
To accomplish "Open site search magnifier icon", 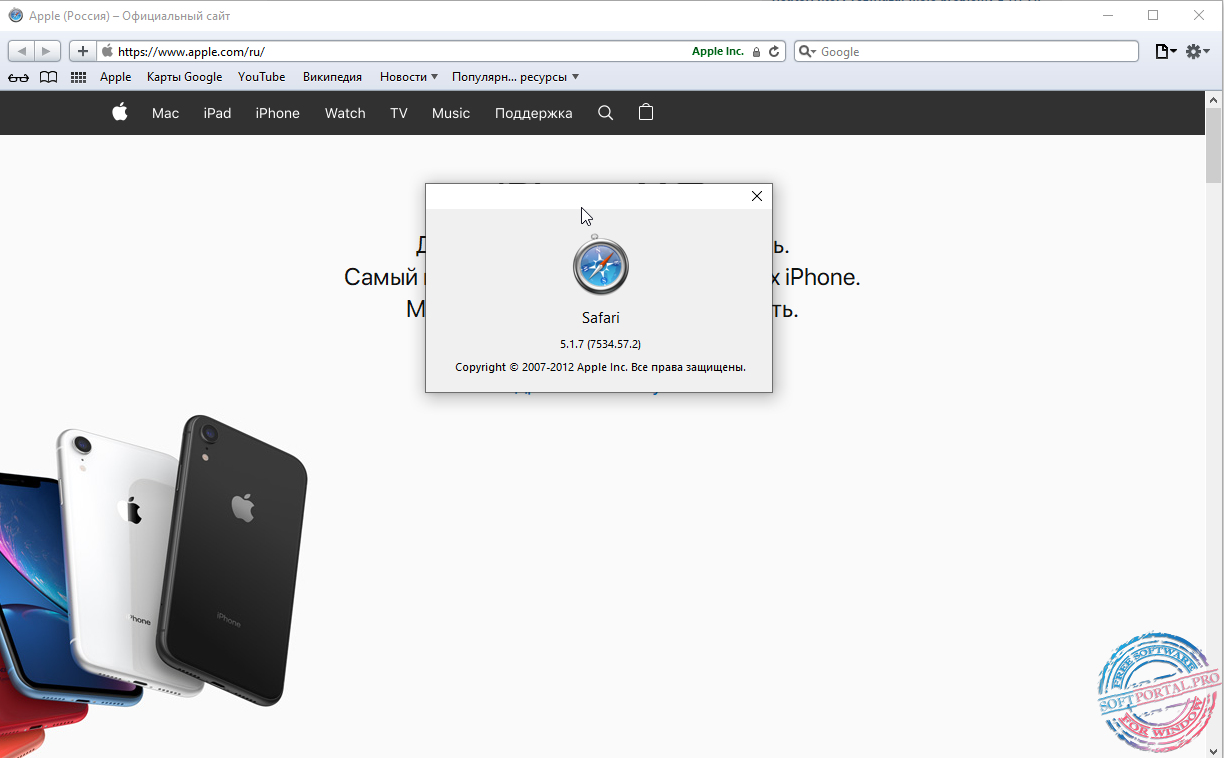I will 605,113.
